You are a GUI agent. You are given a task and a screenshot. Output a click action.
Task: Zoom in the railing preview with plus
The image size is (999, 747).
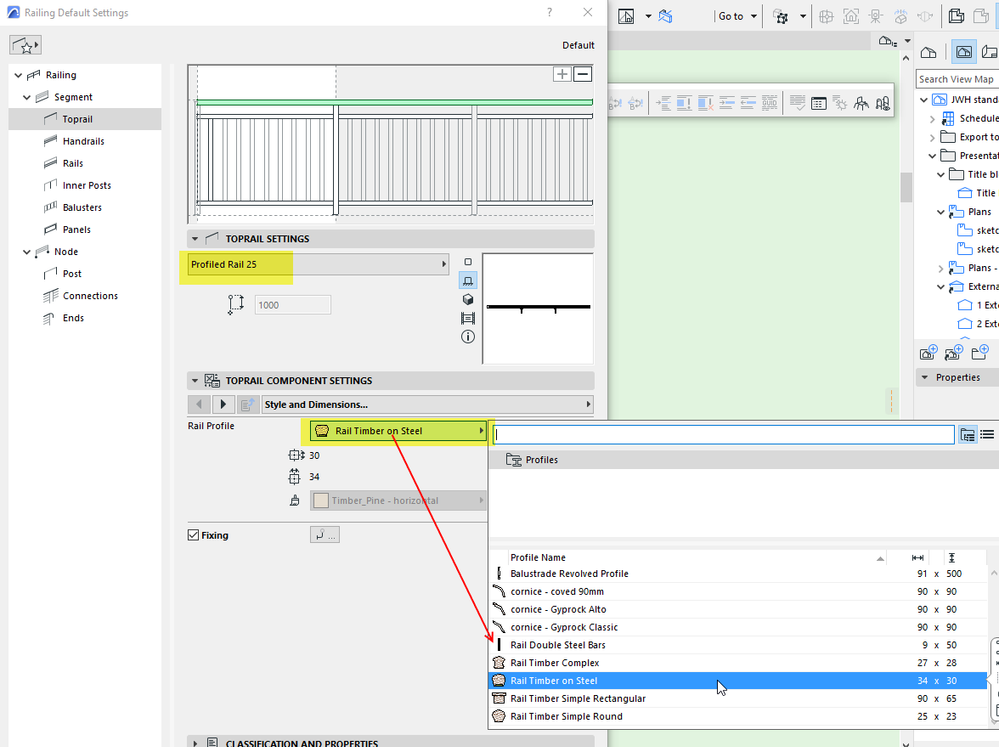562,74
